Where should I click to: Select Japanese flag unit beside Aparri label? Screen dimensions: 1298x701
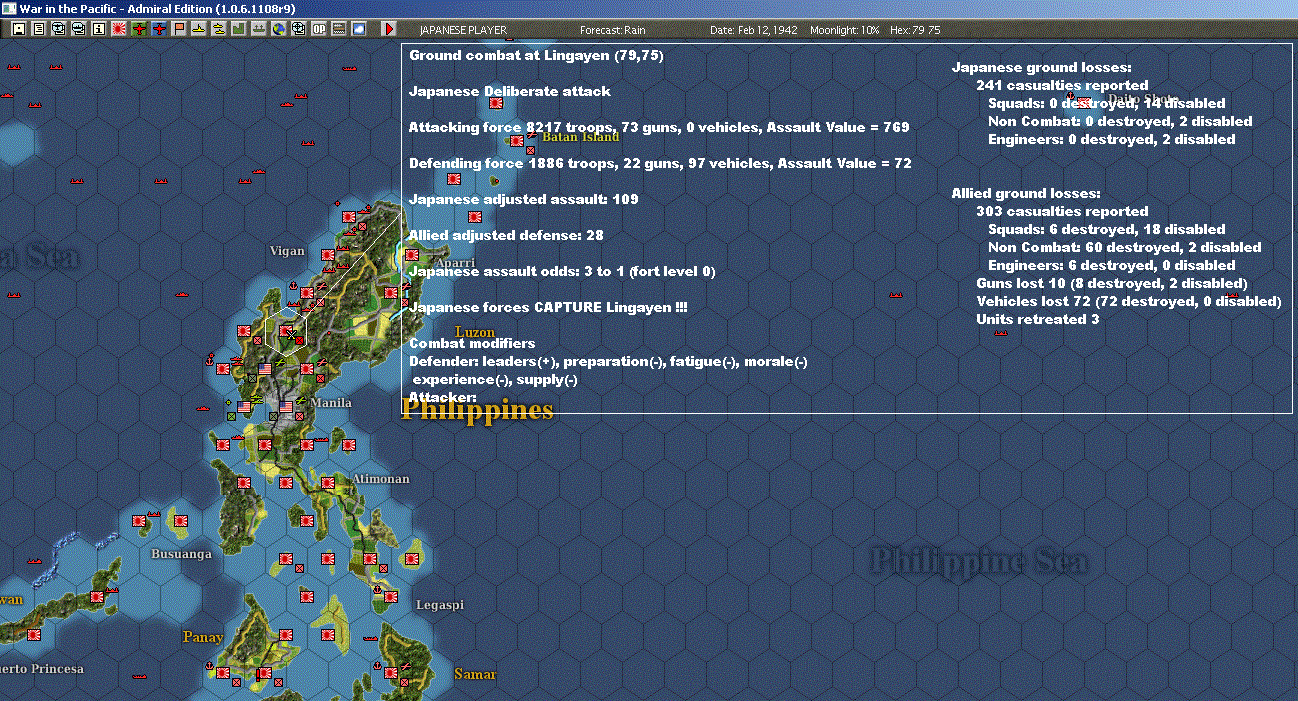coord(411,255)
